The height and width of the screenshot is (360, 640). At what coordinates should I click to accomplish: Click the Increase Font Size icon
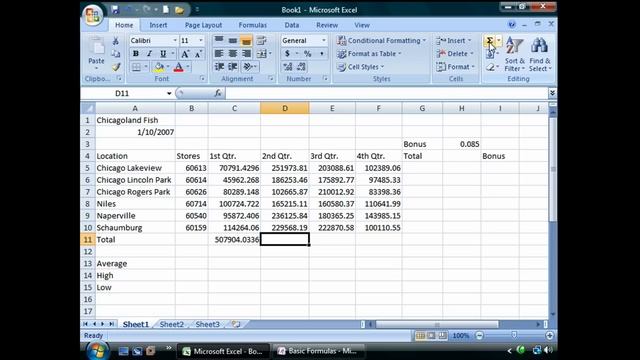[185, 54]
